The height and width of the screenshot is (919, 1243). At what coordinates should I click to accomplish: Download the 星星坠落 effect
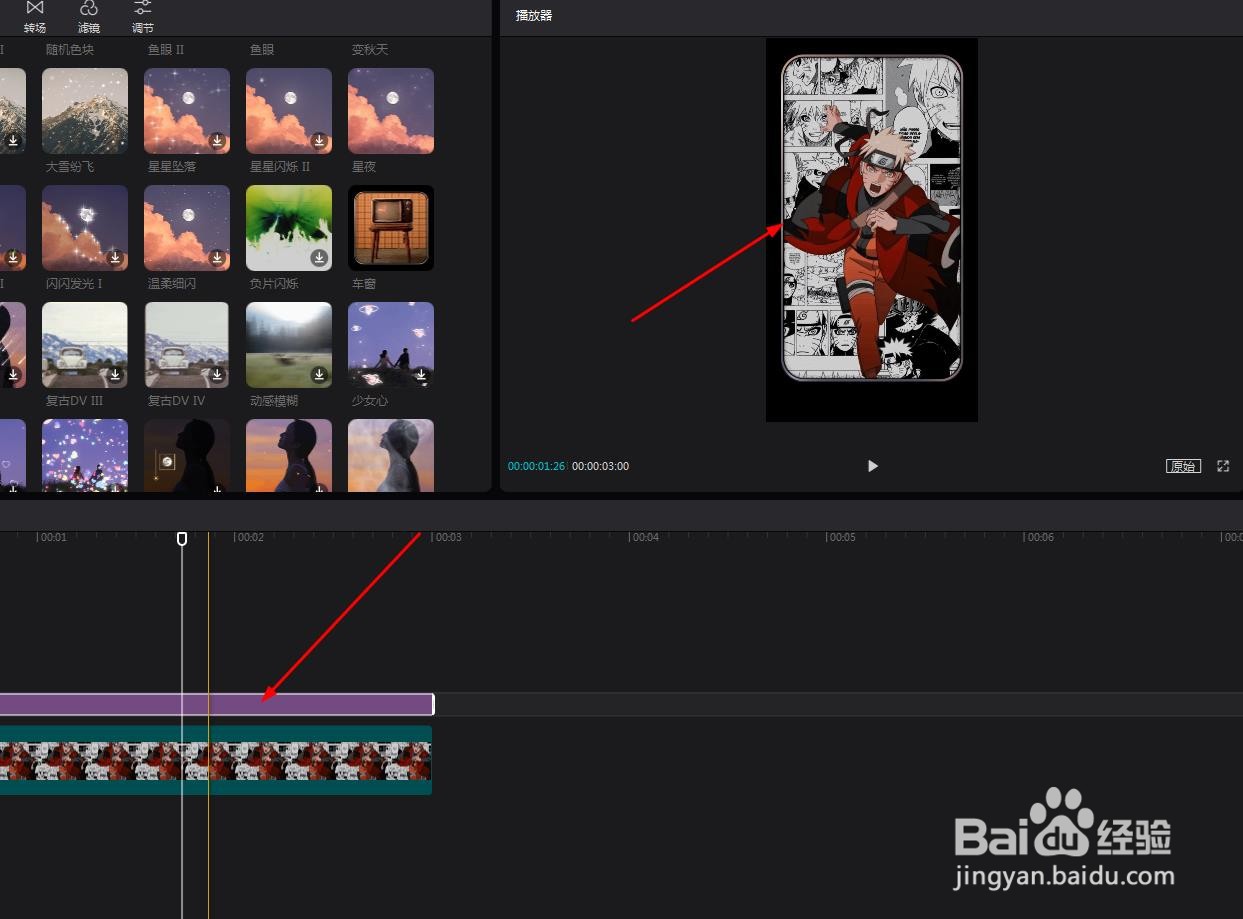click(217, 141)
